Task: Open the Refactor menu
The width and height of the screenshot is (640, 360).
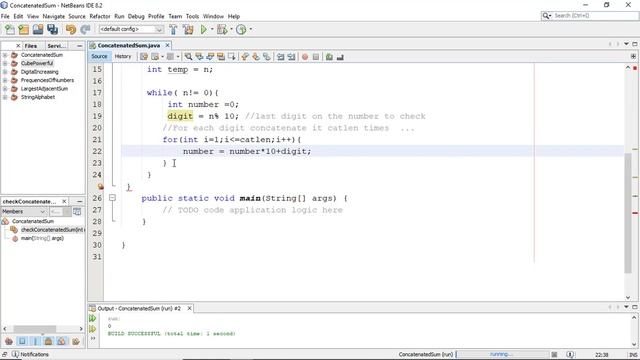Action: pos(100,16)
